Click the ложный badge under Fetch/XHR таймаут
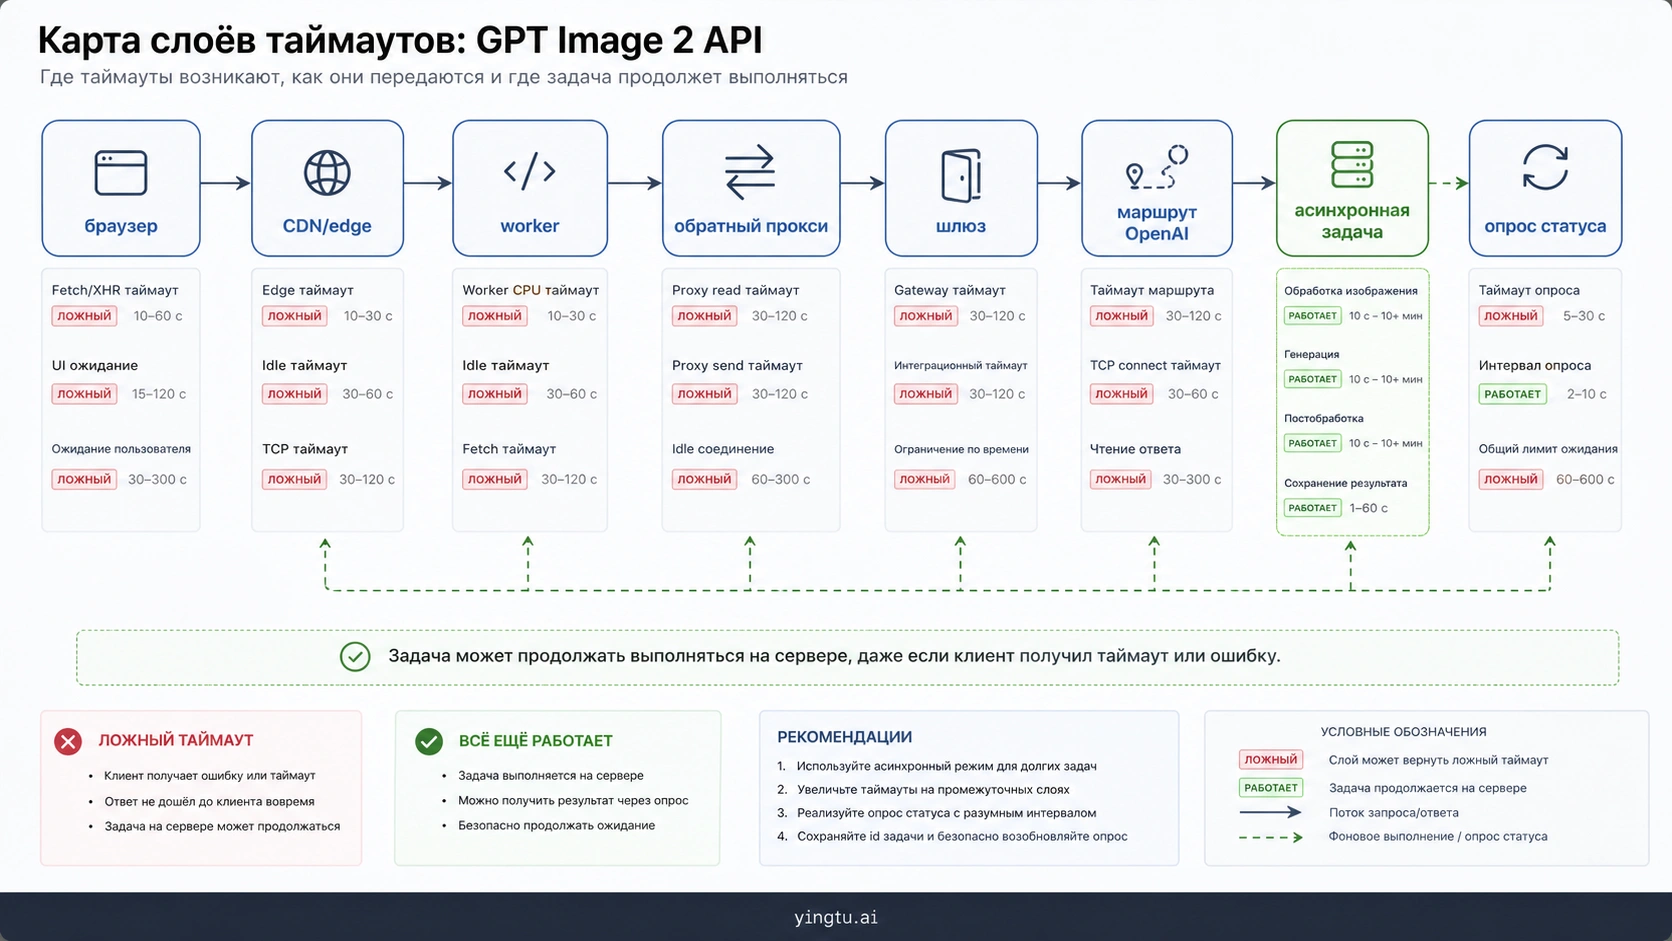Screen dimensions: 1672x941 pos(84,316)
